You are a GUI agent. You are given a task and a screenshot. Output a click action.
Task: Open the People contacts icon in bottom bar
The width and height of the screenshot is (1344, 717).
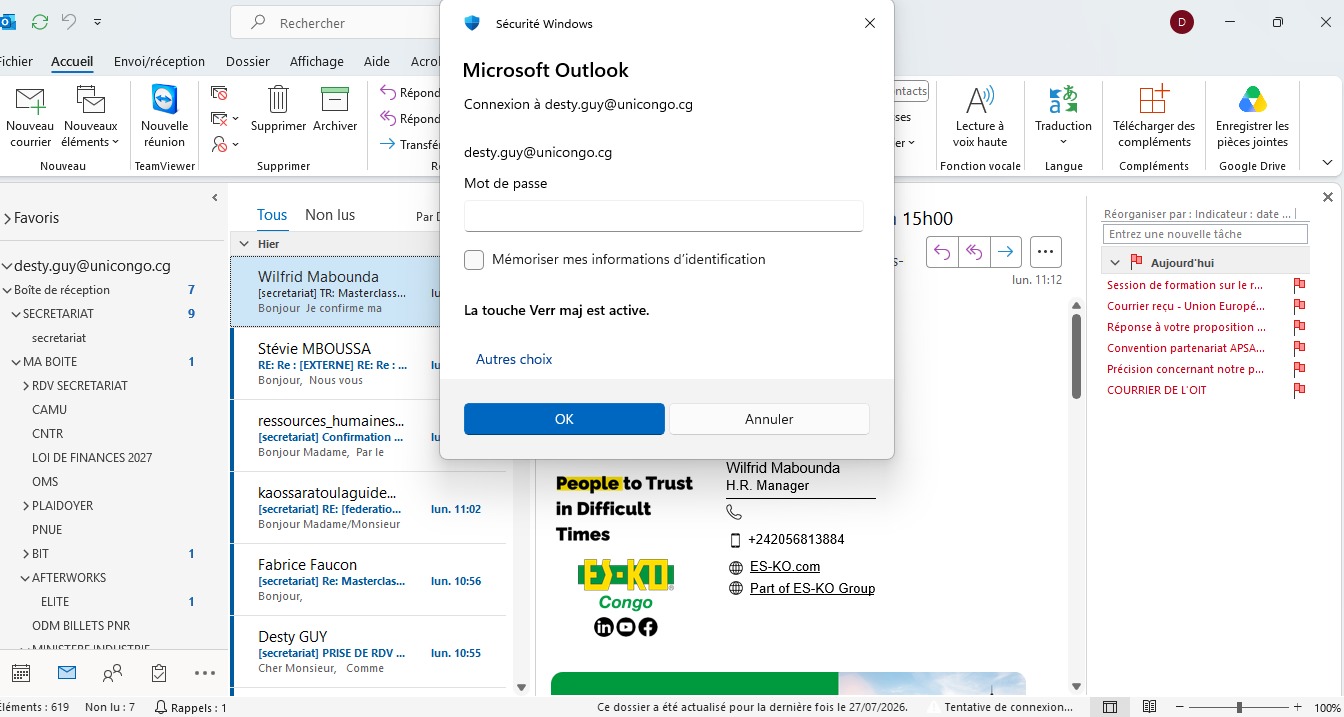point(113,673)
